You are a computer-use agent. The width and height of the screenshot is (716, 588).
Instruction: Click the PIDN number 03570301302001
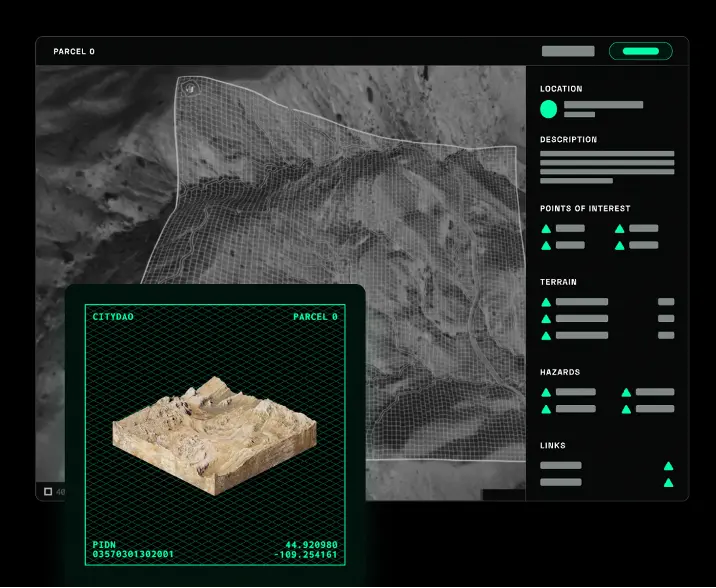133,554
